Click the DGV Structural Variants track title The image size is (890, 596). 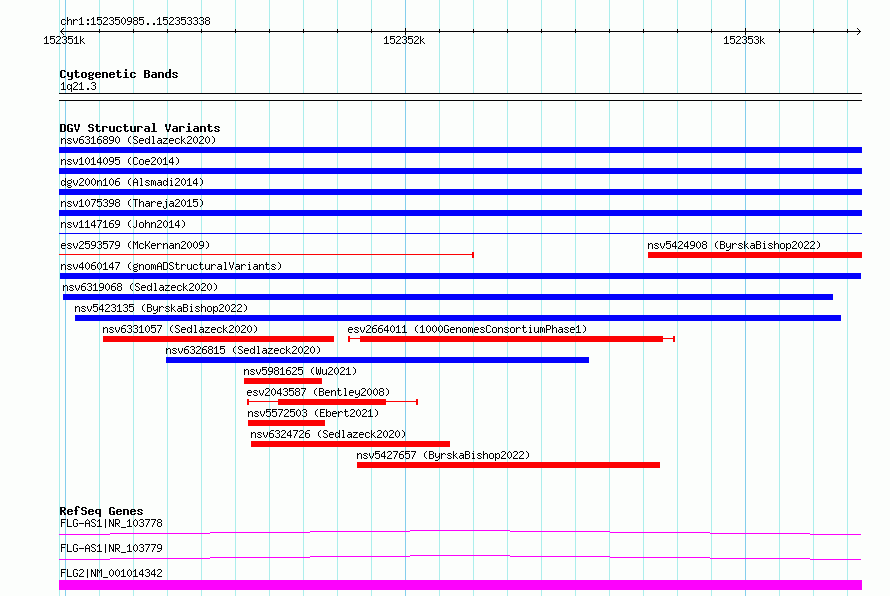[140, 128]
